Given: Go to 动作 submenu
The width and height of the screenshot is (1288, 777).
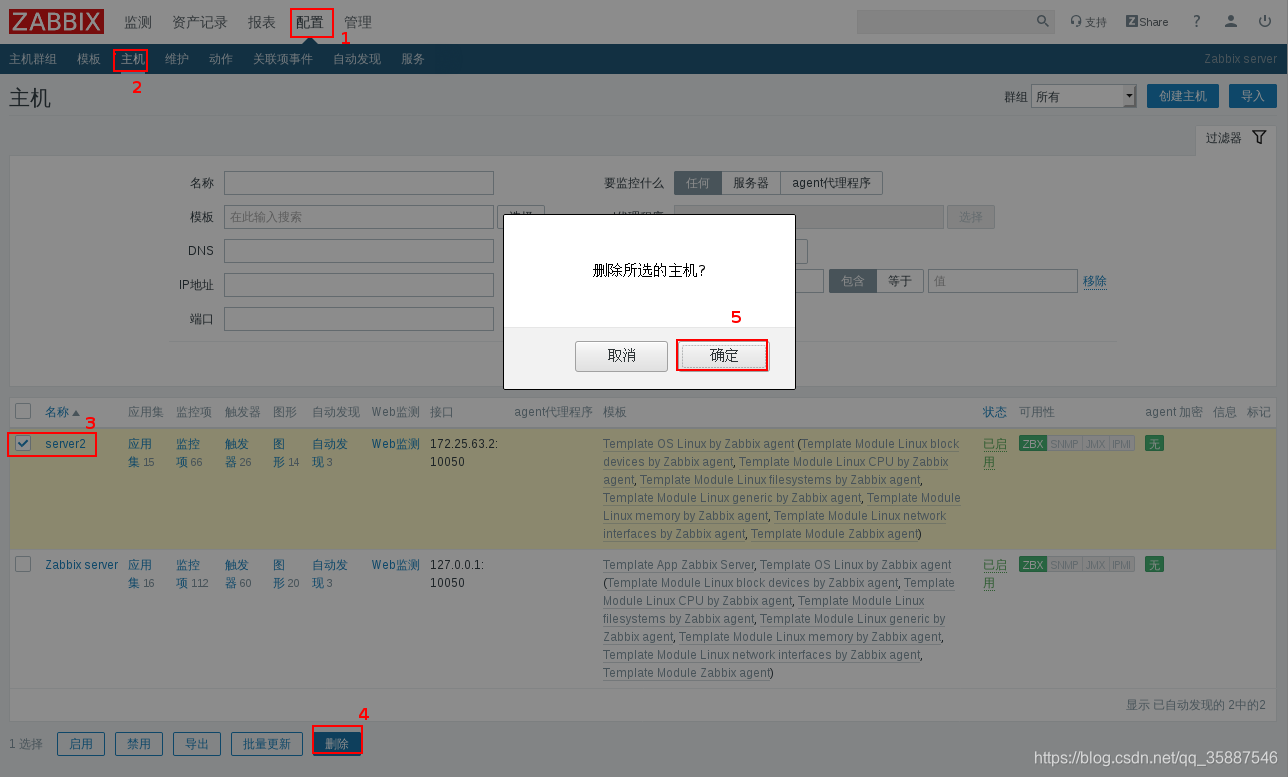Looking at the screenshot, I should tap(221, 59).
